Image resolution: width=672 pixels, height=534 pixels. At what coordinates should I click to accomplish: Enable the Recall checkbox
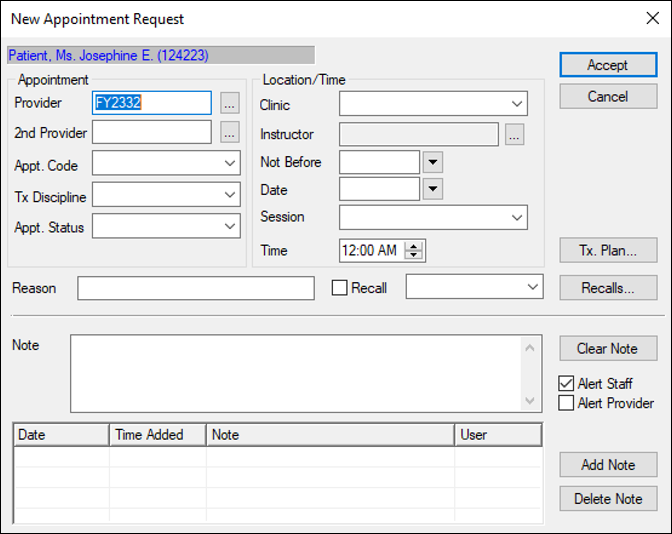(340, 288)
